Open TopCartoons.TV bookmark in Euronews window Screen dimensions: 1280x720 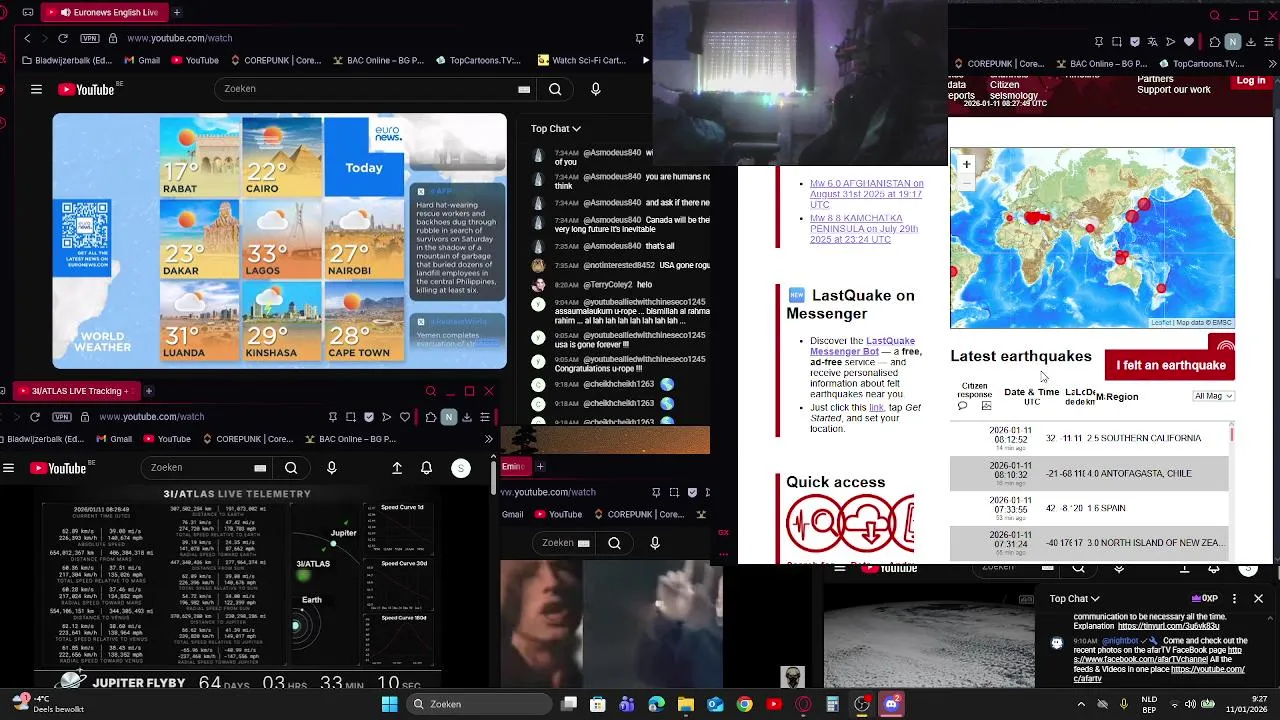[x=478, y=60]
